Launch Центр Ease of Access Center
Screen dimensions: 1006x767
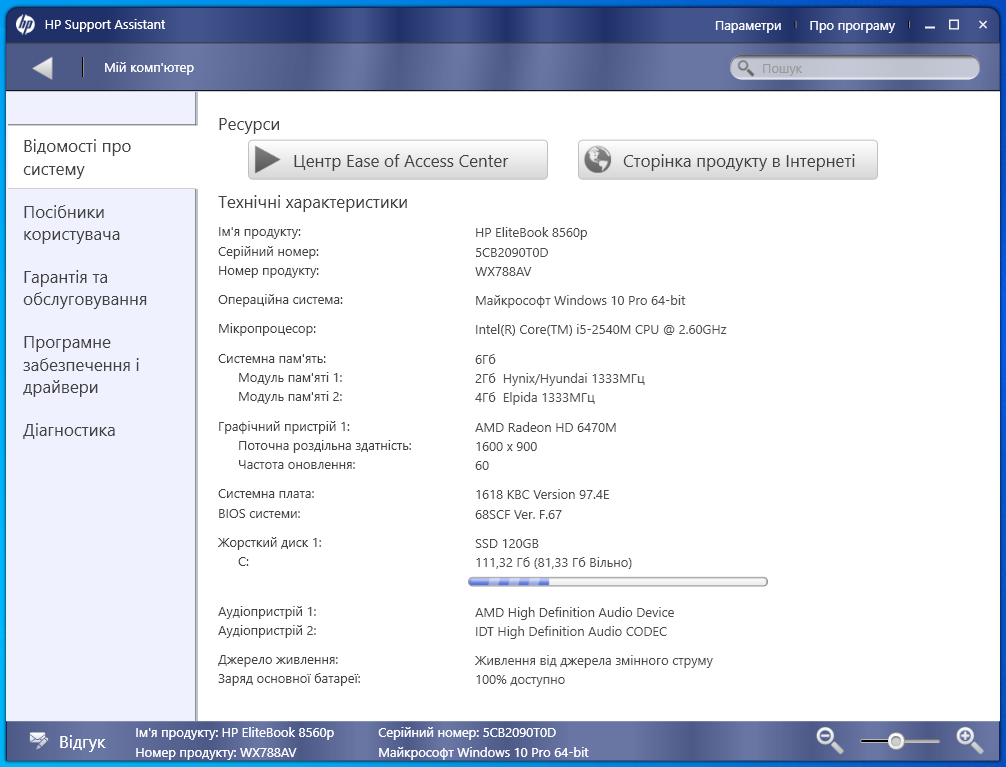point(398,160)
